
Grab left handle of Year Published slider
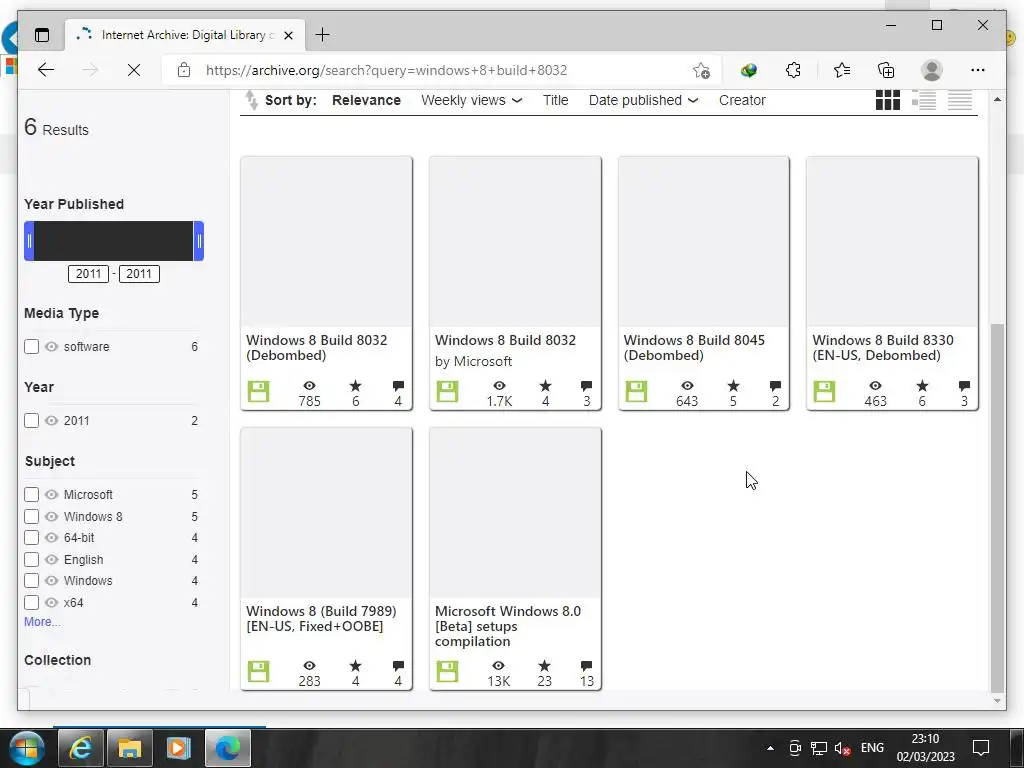29,241
